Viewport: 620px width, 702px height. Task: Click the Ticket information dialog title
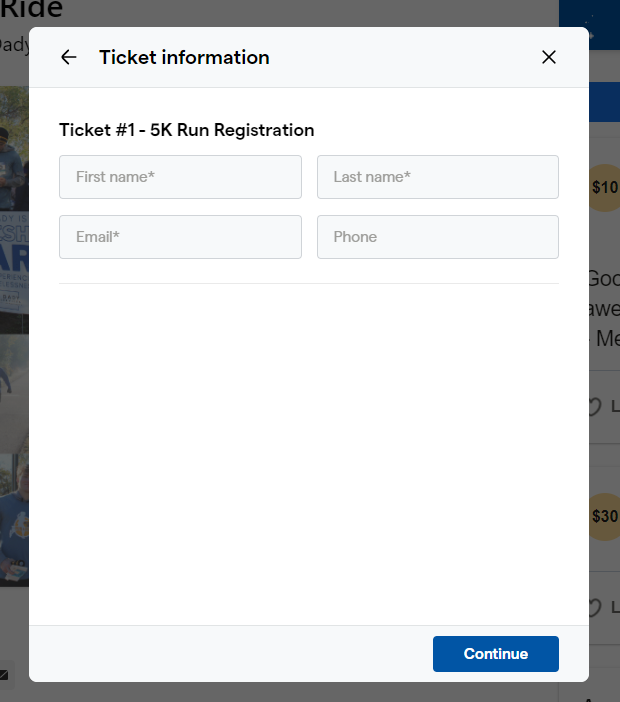click(x=184, y=57)
